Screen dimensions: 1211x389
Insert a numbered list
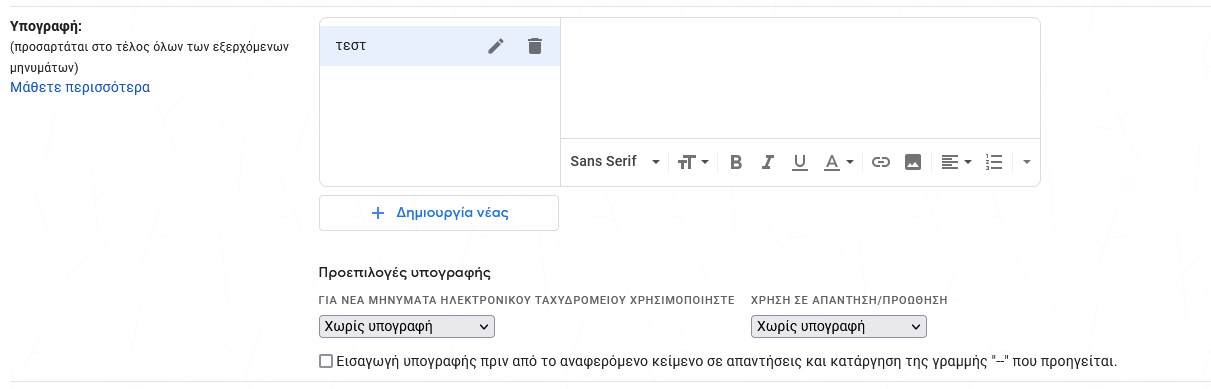pyautogui.click(x=994, y=162)
